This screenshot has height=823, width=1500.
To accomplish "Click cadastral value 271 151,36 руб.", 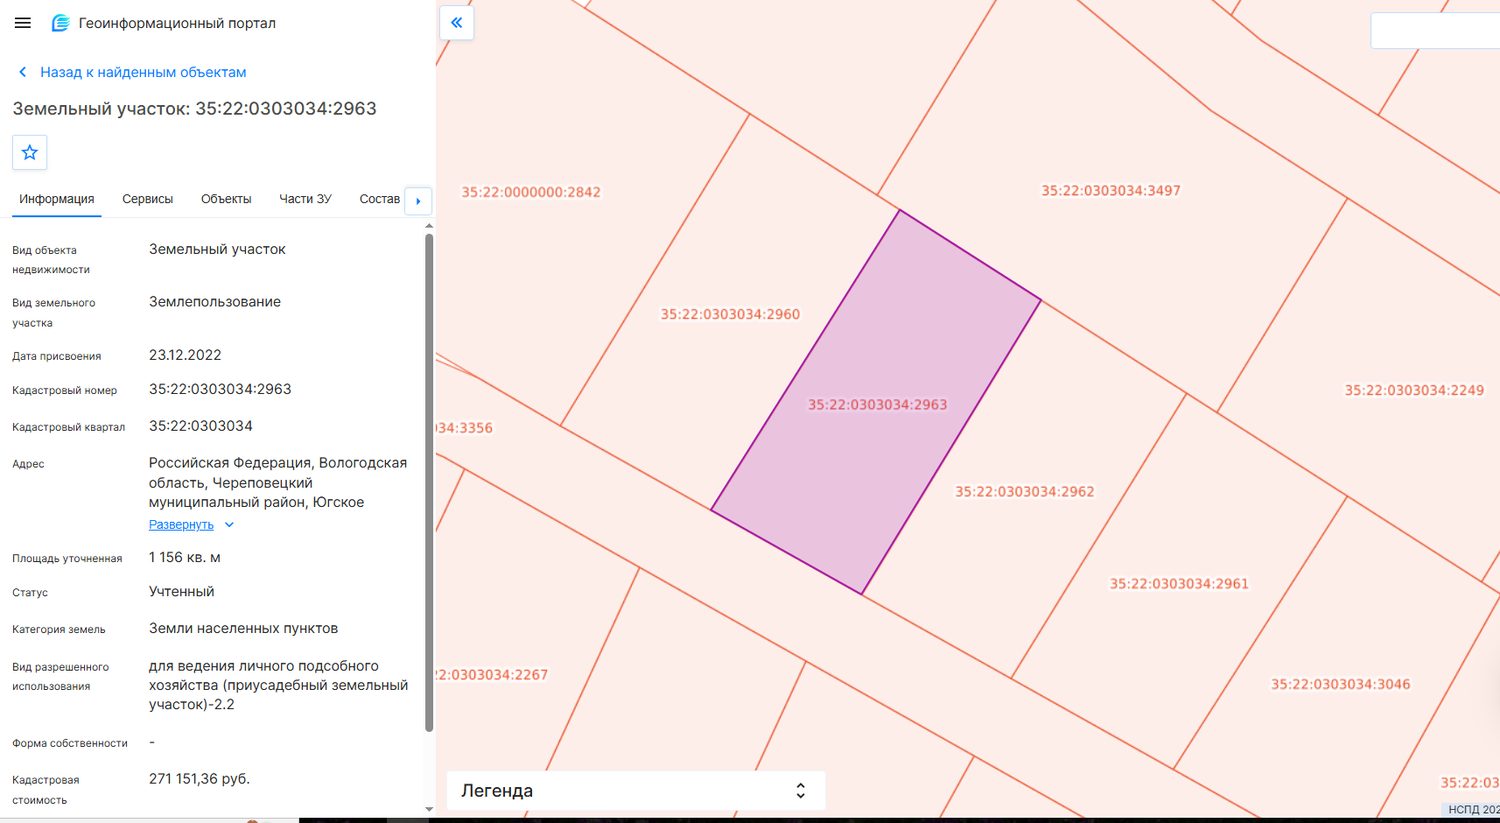I will [199, 778].
